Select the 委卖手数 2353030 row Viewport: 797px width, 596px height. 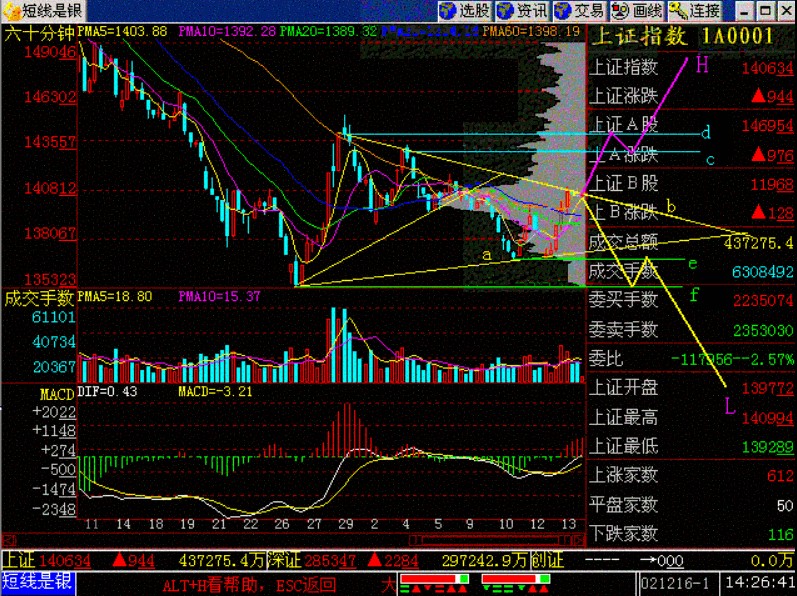tap(691, 330)
